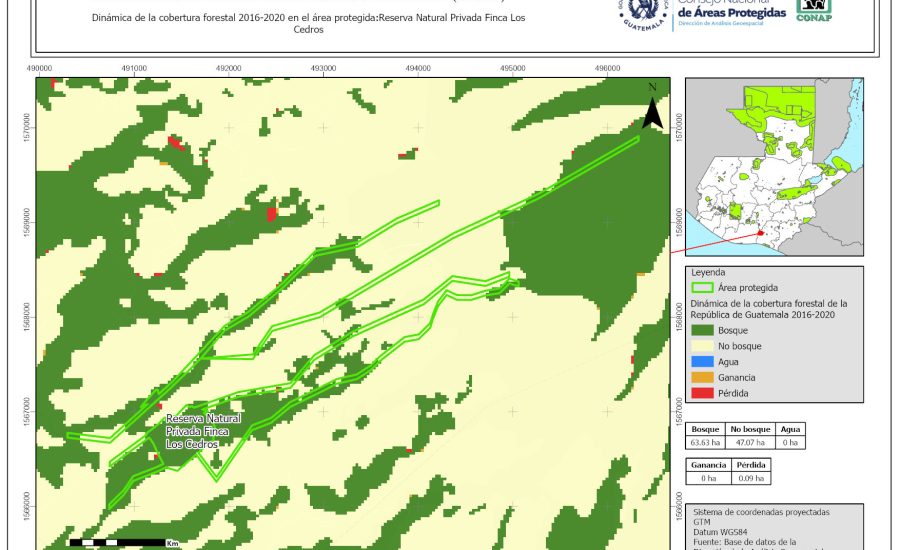900x550 pixels.
Task: Click the Pérdida 0.09 ha table value
Action: 751,478
